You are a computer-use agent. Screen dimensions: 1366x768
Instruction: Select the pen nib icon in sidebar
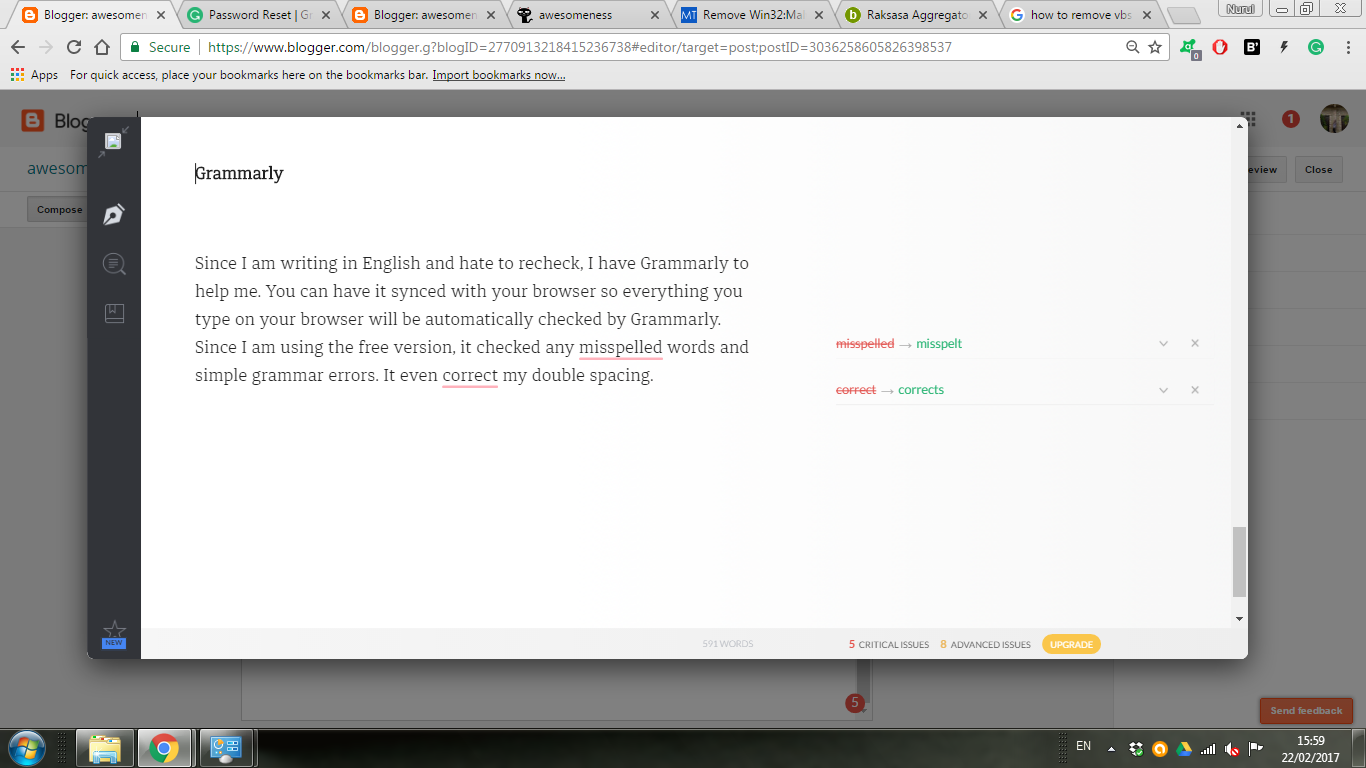114,214
